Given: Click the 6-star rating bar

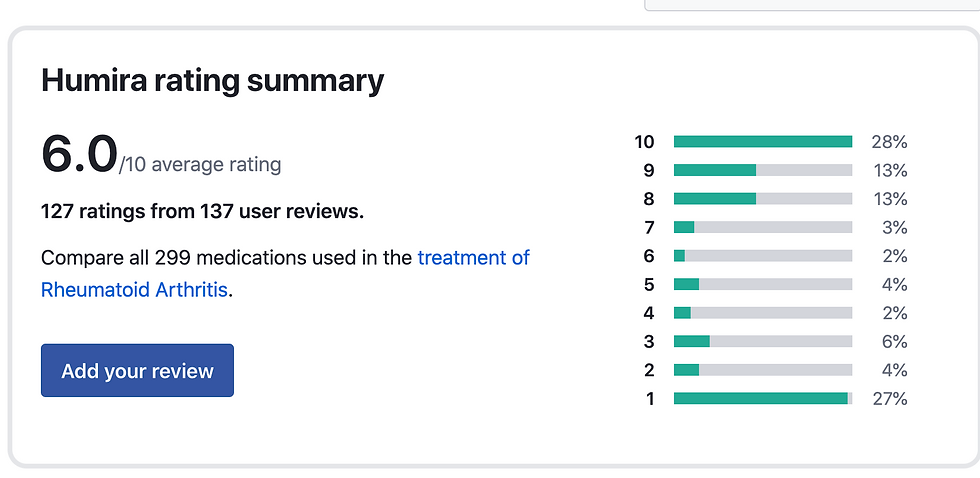Looking at the screenshot, I should tap(762, 256).
